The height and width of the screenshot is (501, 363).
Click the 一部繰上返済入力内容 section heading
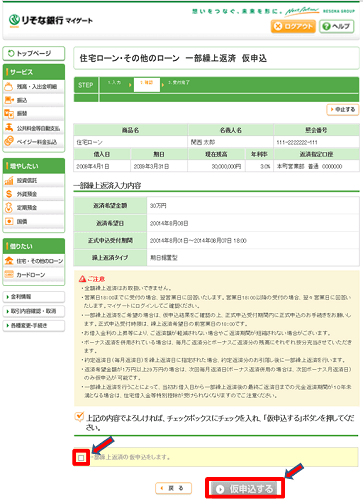click(x=107, y=185)
